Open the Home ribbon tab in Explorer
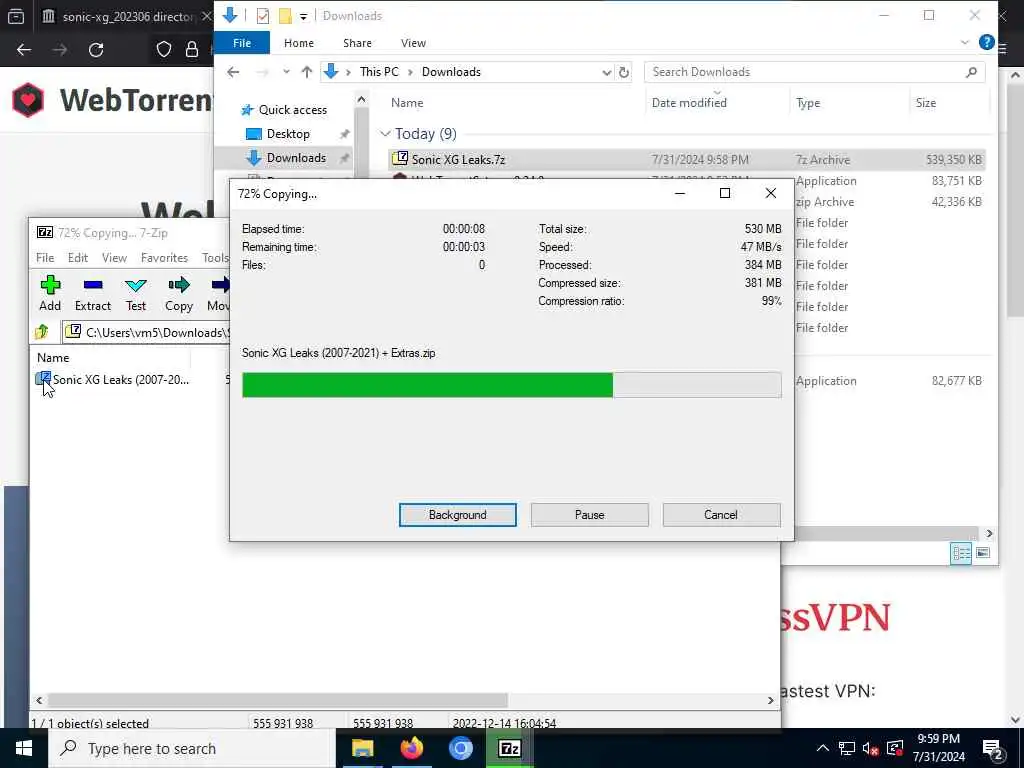Screen dimensions: 1024x768 (298, 43)
